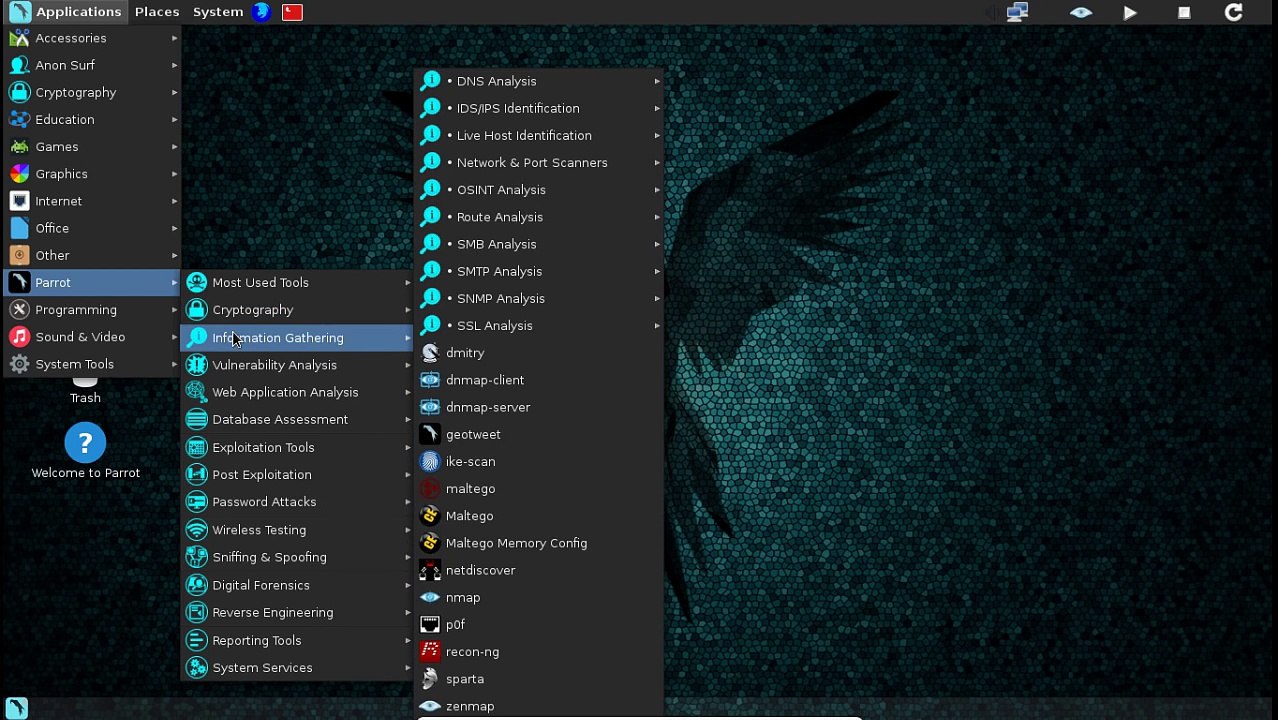Select Sniffing & Spoofing entry

click(x=297, y=557)
